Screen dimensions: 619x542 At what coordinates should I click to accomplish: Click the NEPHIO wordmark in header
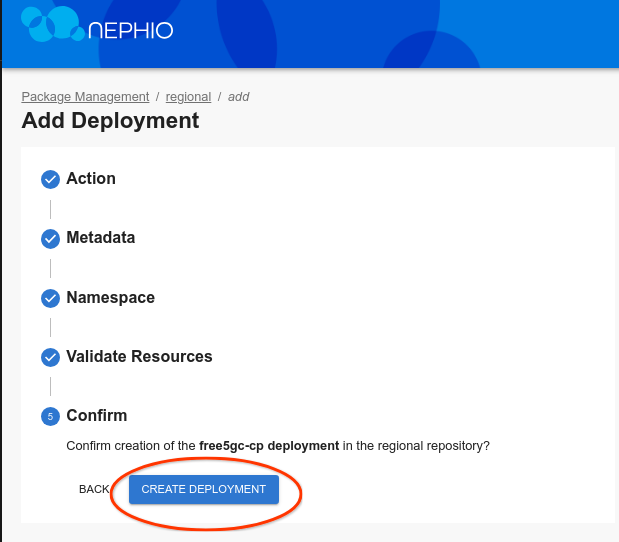tap(130, 30)
